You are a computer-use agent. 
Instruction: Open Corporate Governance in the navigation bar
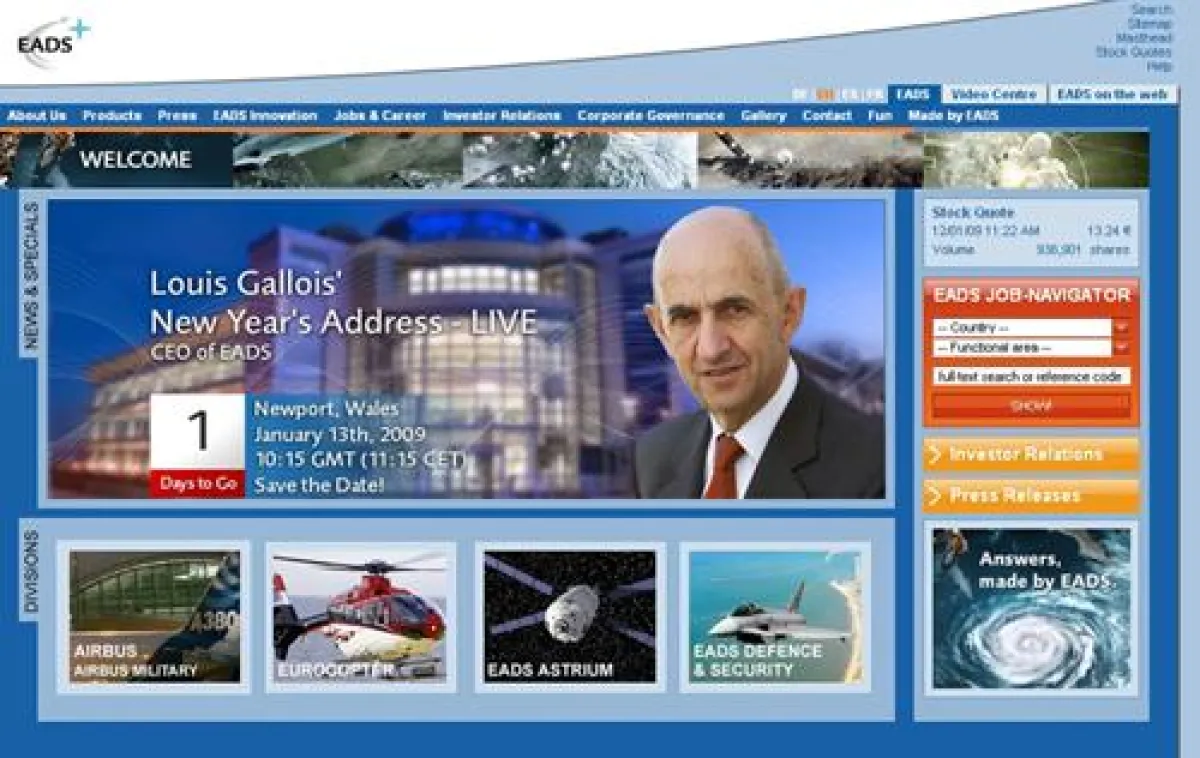[x=650, y=116]
